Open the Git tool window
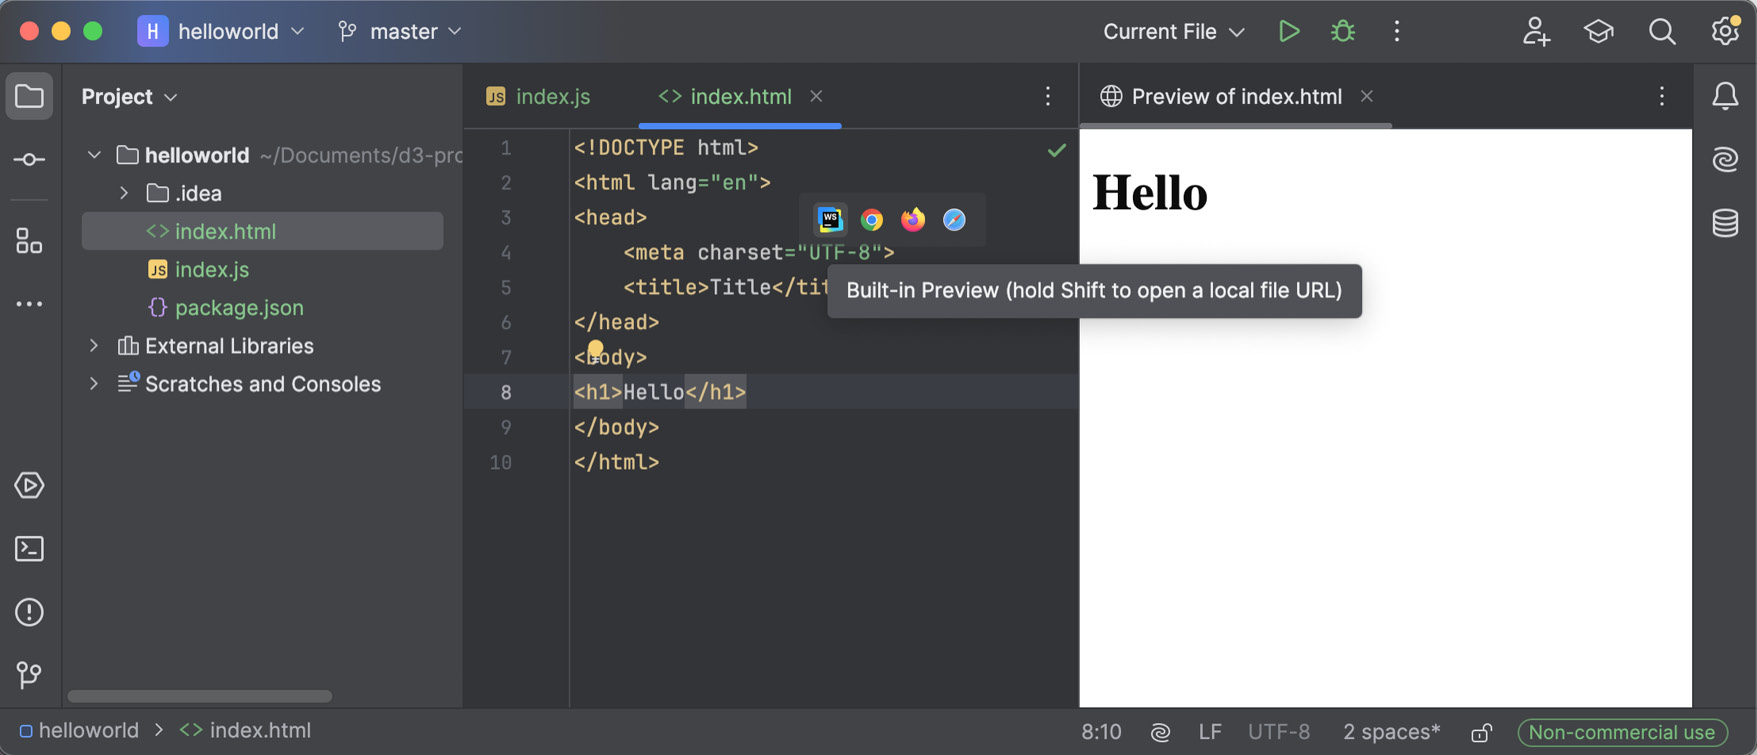1757x755 pixels. [29, 676]
